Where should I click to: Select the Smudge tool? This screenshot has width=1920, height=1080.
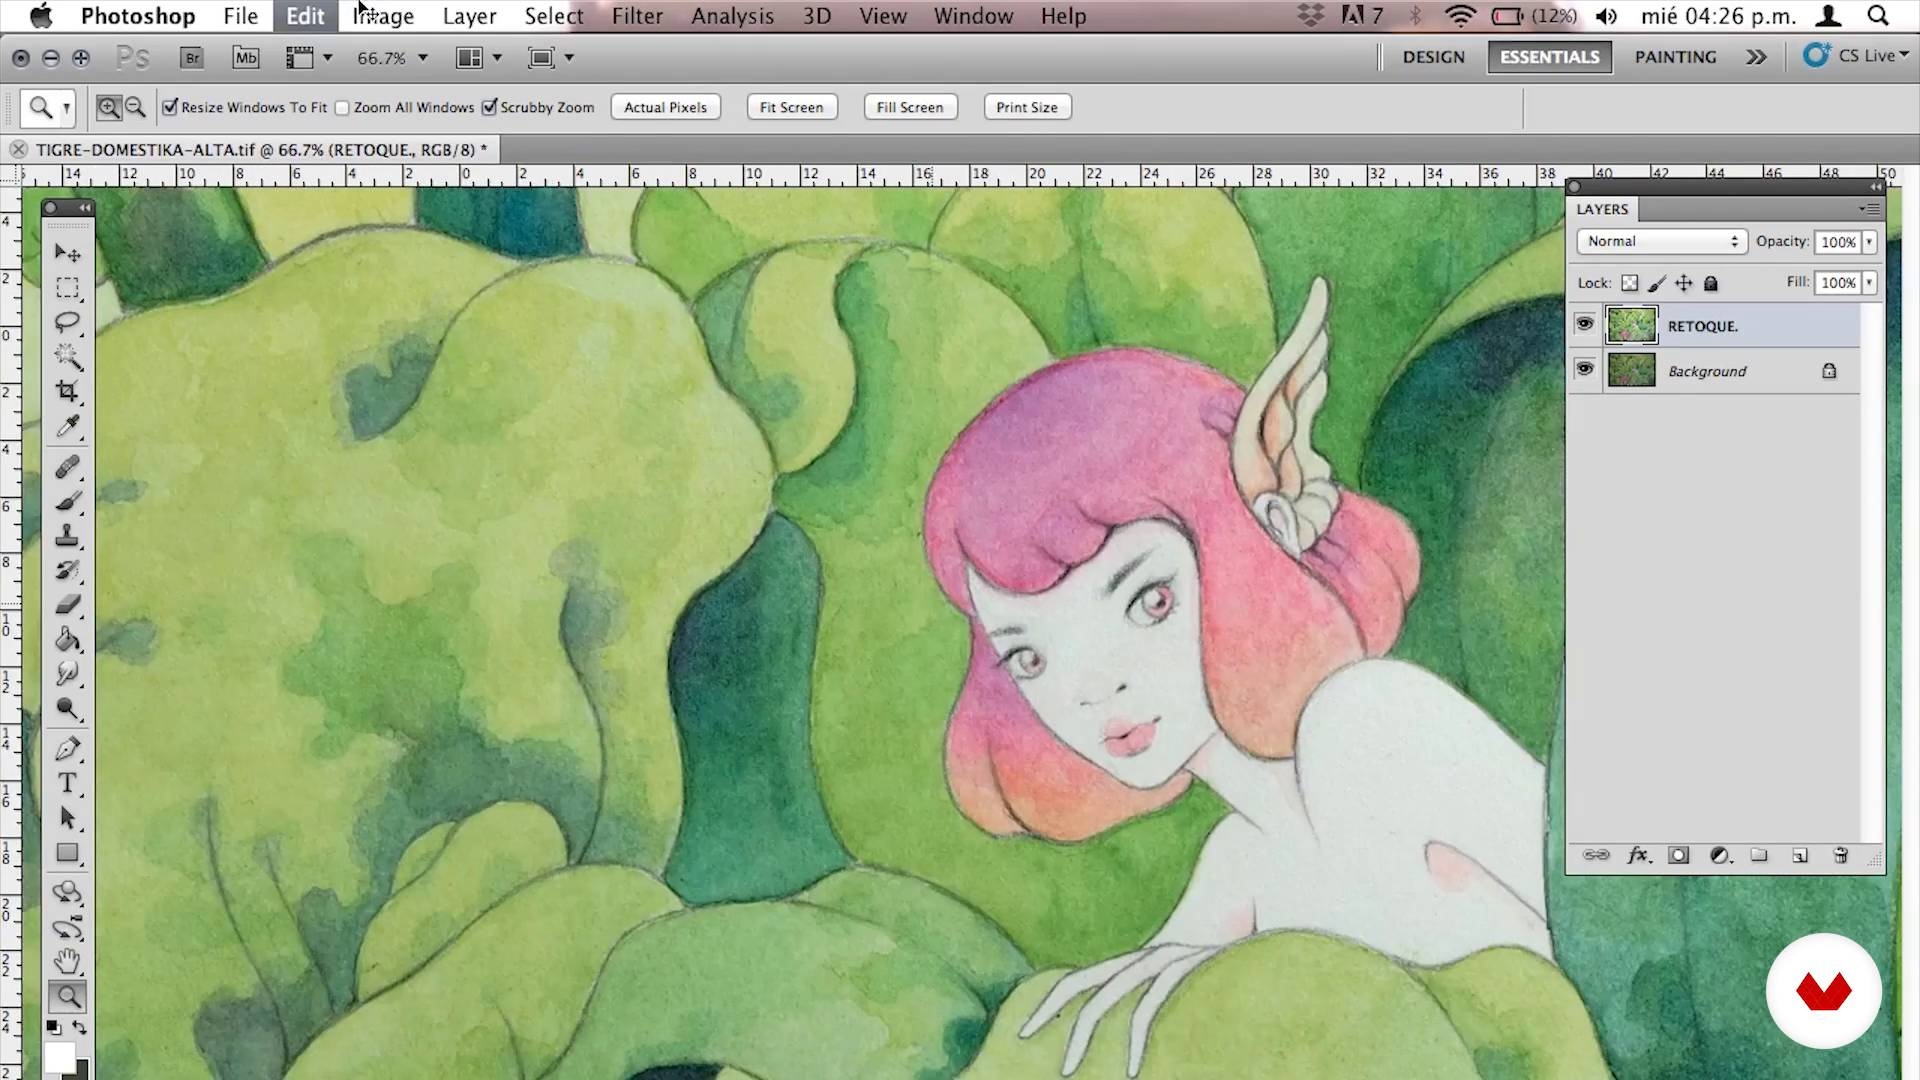[x=67, y=674]
